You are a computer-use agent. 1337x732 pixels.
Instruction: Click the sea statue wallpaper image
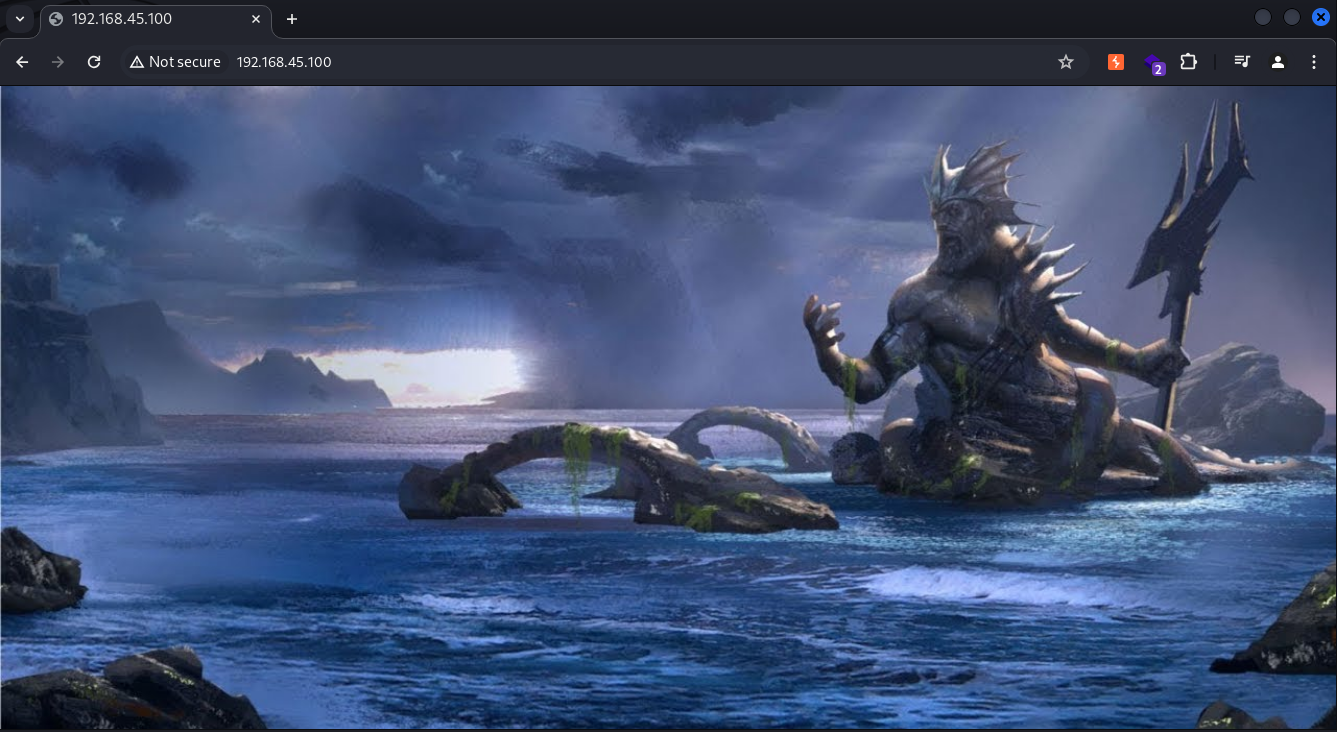(668, 408)
